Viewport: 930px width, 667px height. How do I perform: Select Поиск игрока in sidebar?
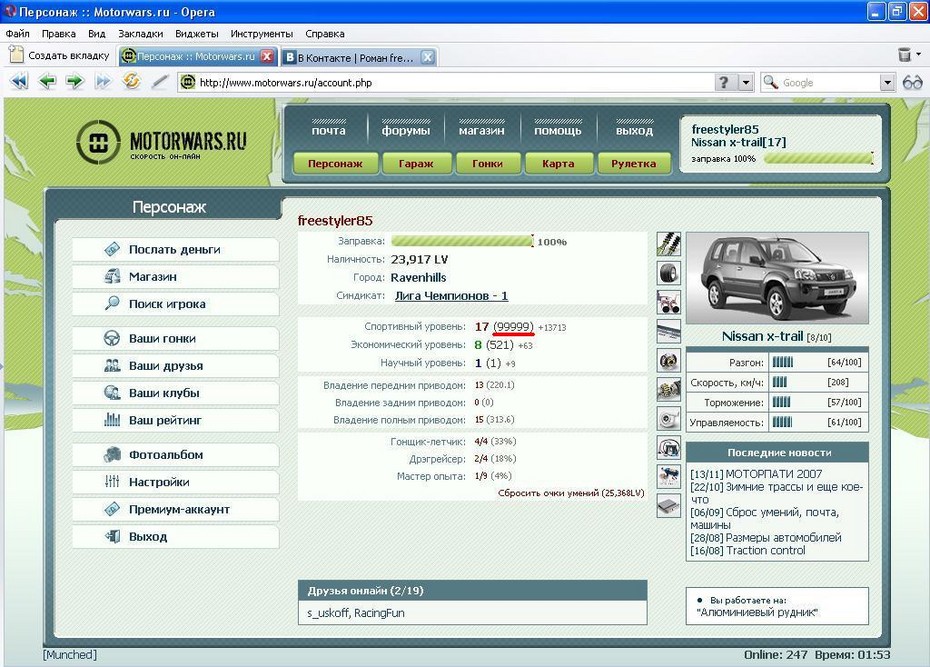click(x=176, y=304)
